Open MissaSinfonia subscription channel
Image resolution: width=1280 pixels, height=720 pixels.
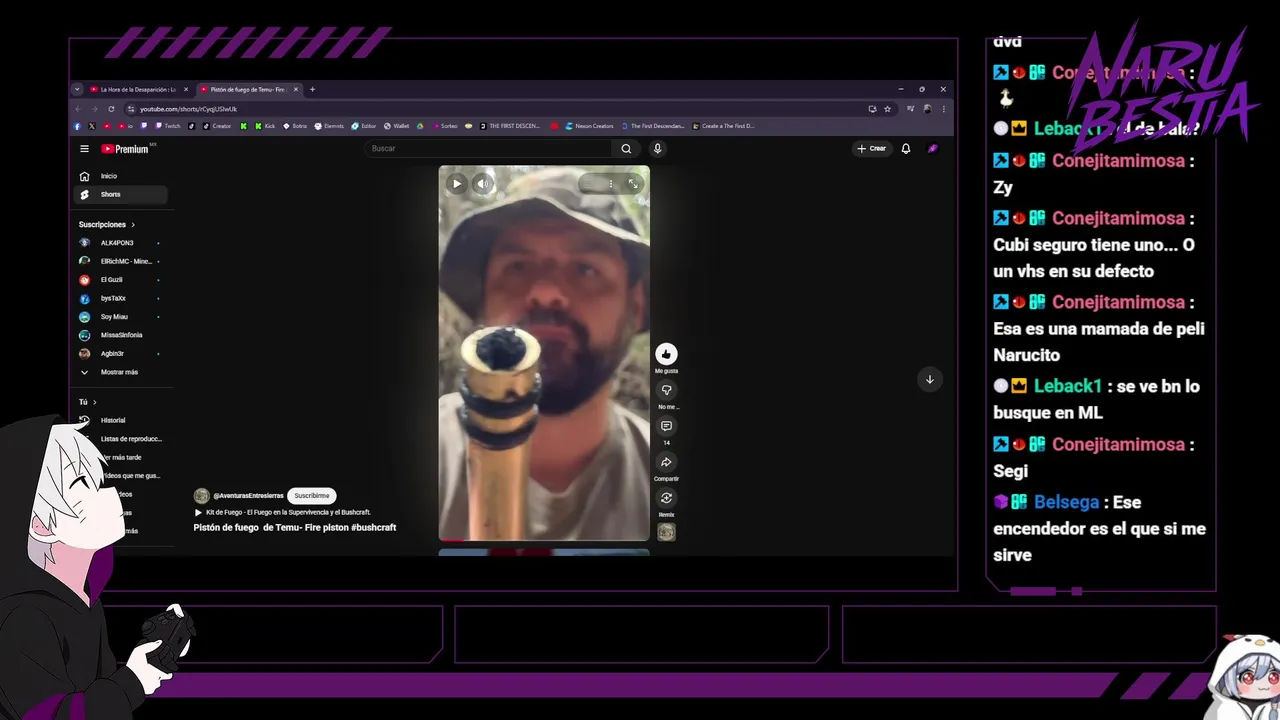[121, 335]
